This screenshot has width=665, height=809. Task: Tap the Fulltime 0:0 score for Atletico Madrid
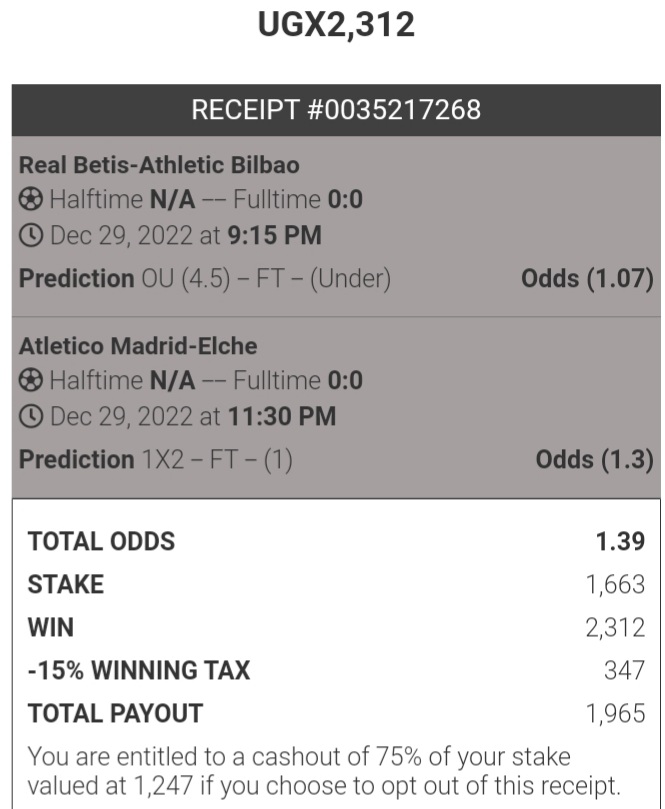(298, 381)
